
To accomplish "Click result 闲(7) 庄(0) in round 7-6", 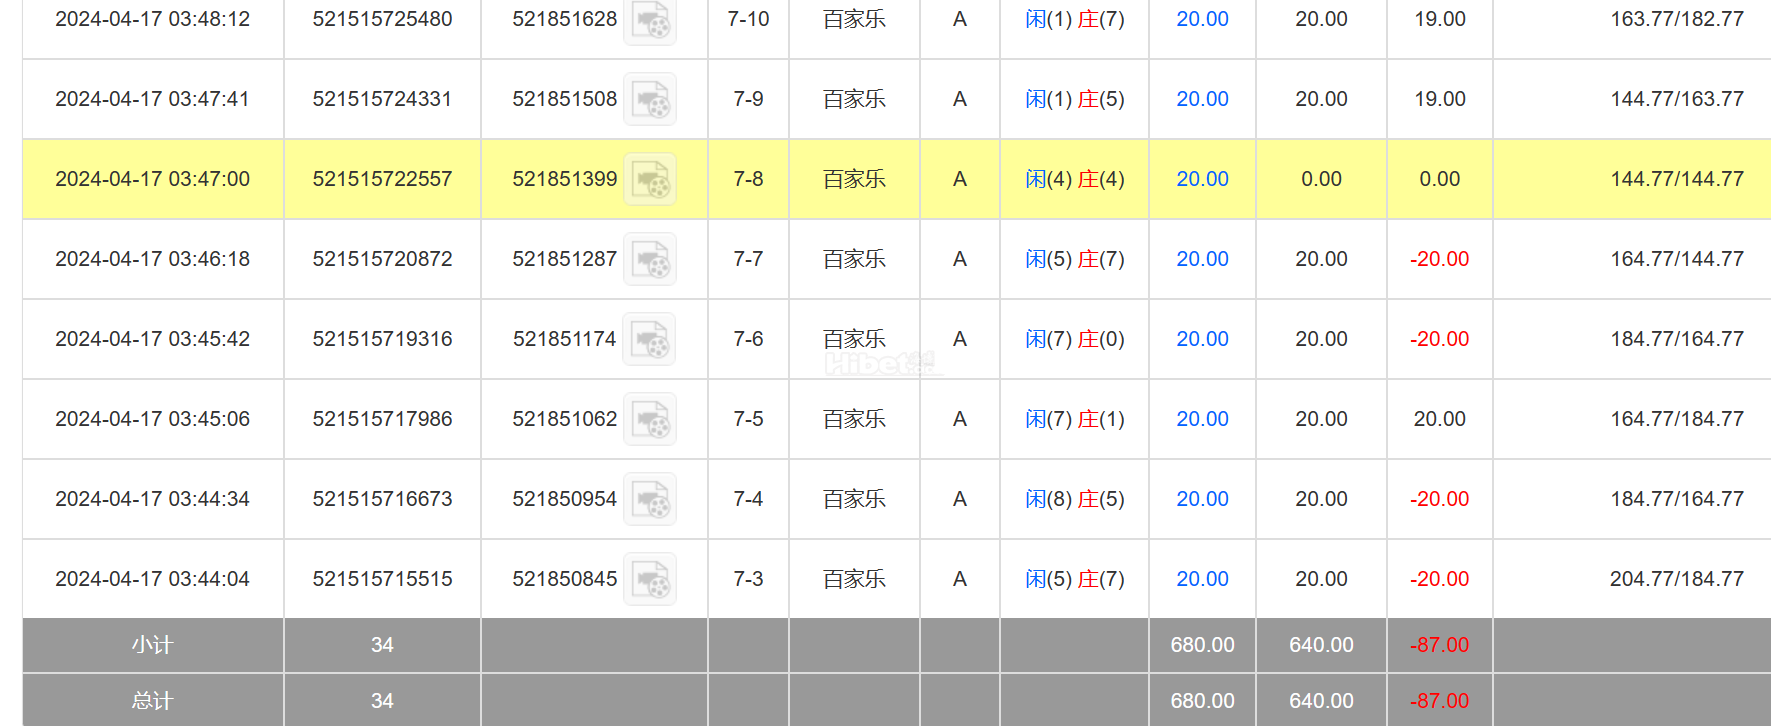I will (x=1075, y=339).
